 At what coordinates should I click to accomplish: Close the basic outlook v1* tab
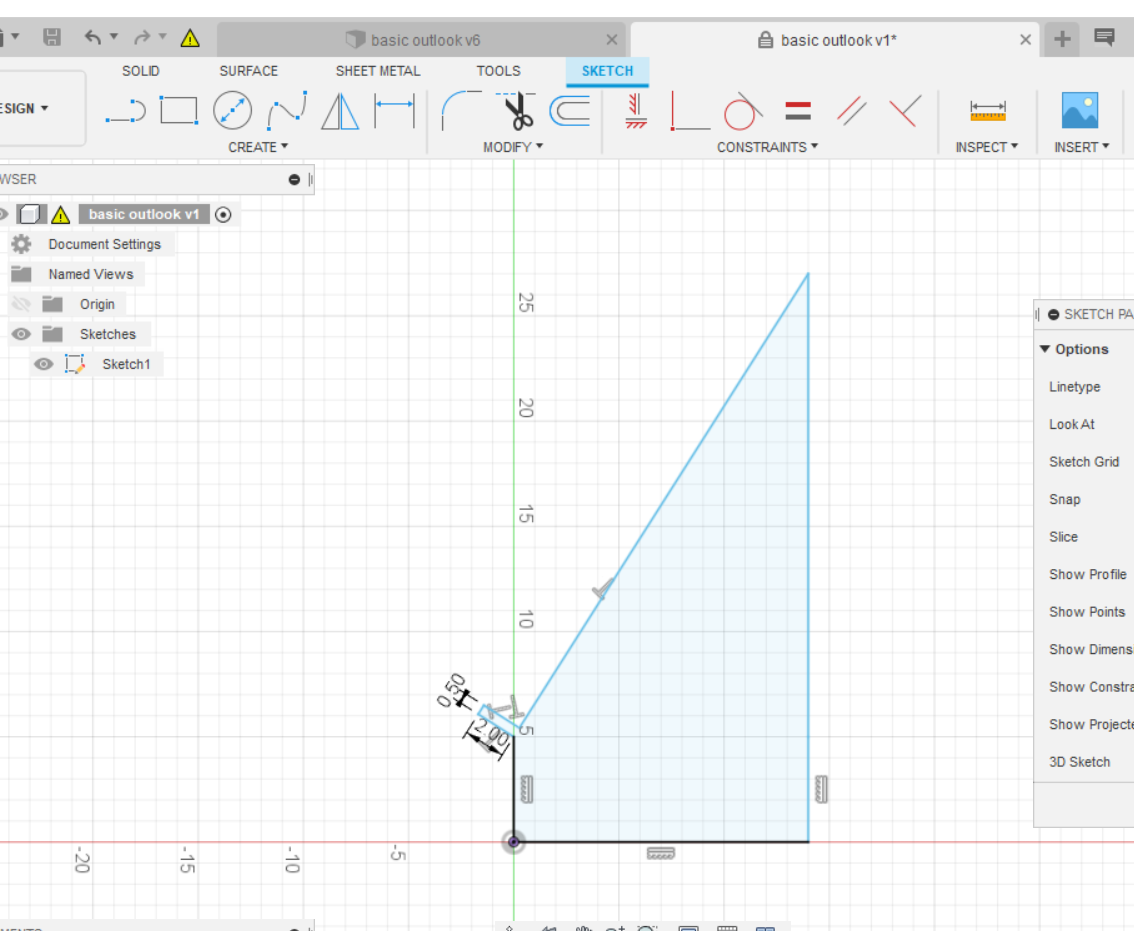coord(1026,40)
